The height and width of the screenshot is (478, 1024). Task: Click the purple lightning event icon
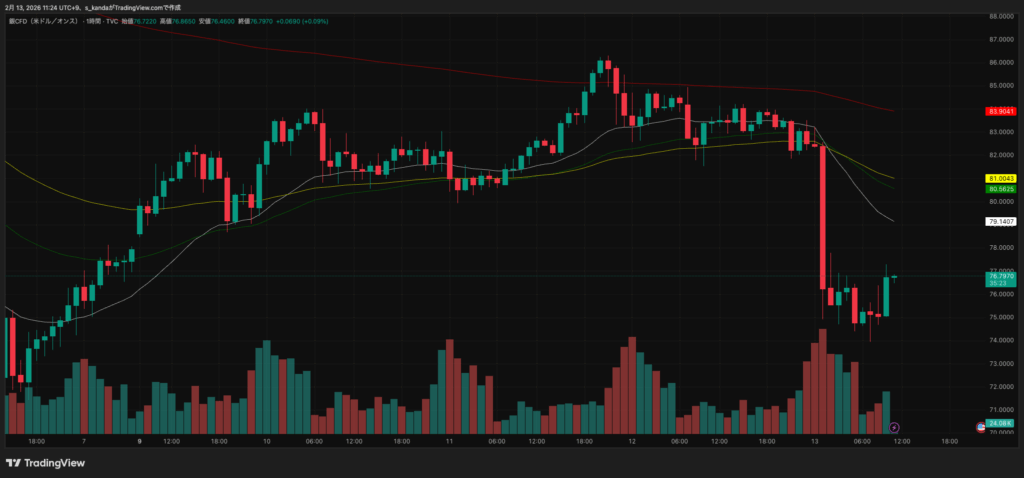pos(894,427)
